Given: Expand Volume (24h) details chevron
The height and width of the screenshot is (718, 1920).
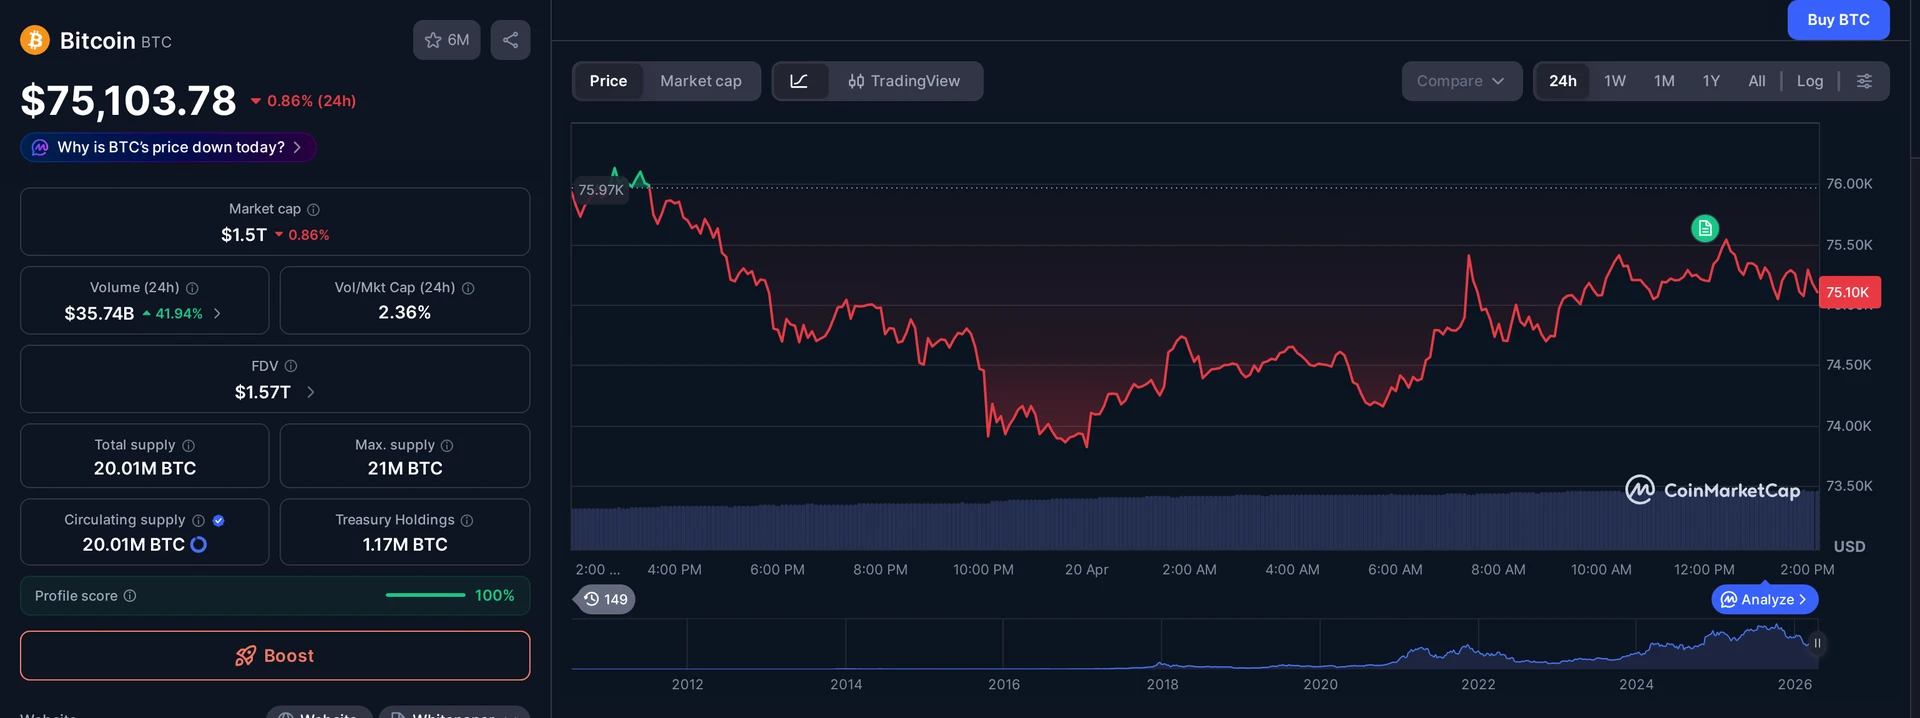Looking at the screenshot, I should point(217,313).
